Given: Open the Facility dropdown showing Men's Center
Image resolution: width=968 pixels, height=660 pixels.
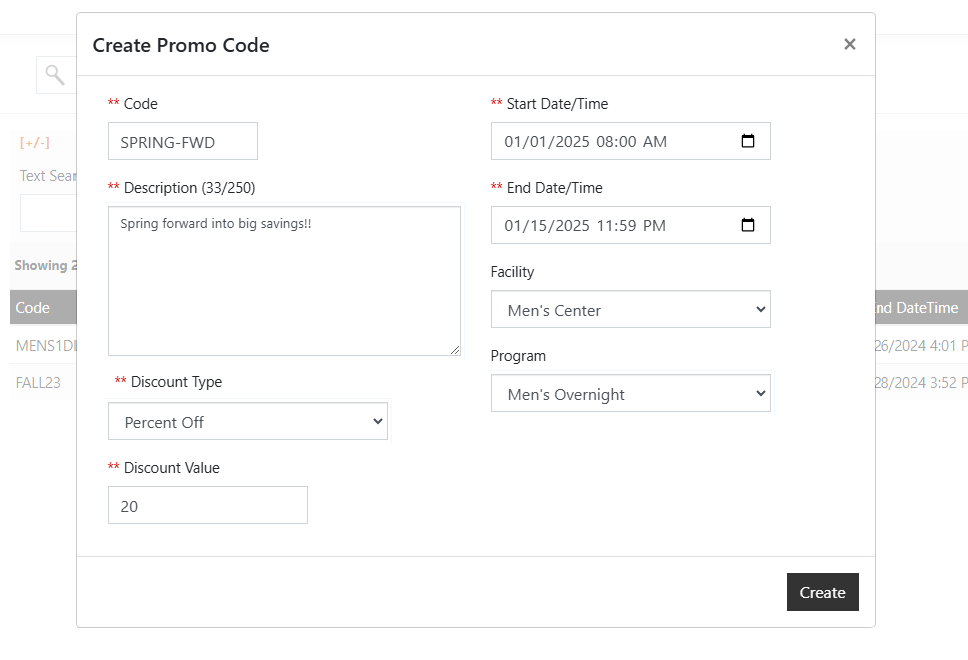Looking at the screenshot, I should [630, 309].
